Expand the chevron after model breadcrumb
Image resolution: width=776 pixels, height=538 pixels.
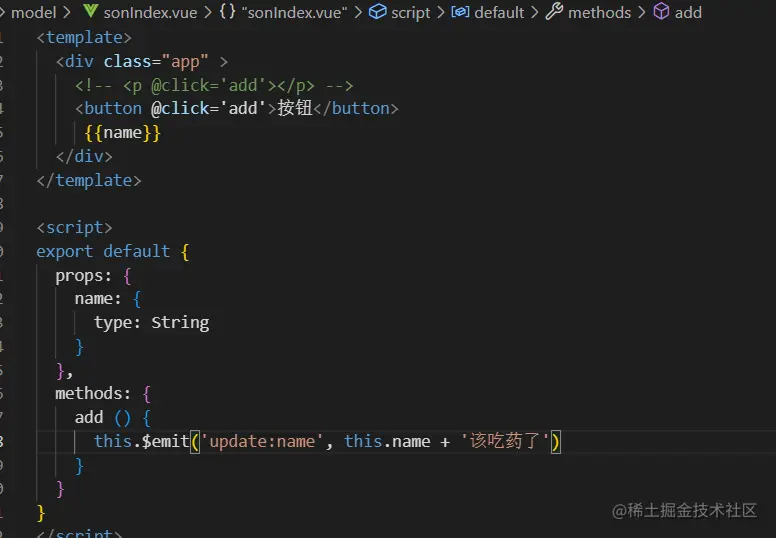[67, 12]
